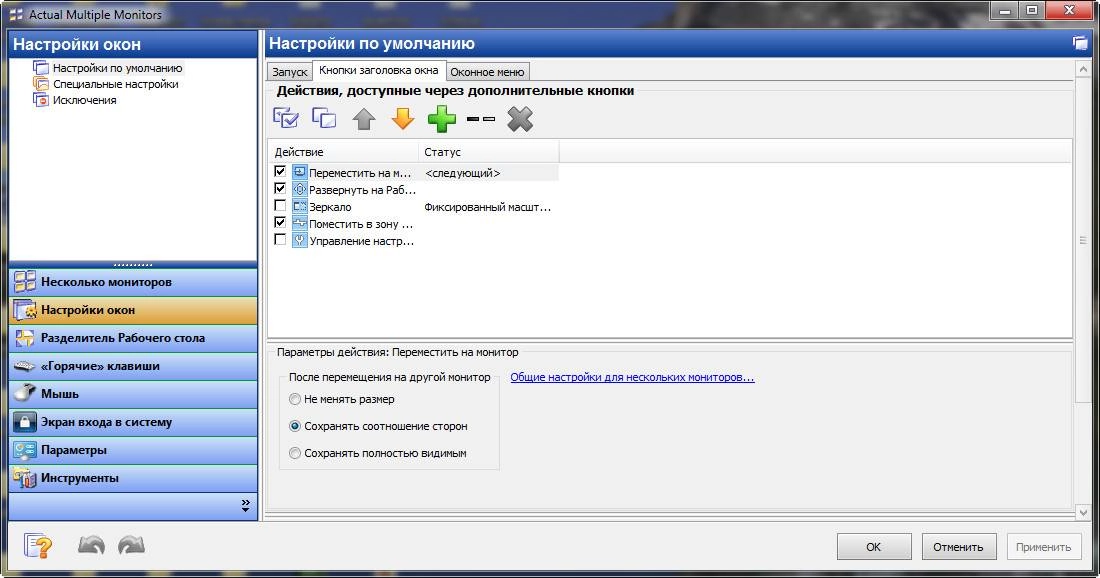This screenshot has height=578, width=1100.
Task: Click icon of Управление настр row
Action: pyautogui.click(x=300, y=241)
